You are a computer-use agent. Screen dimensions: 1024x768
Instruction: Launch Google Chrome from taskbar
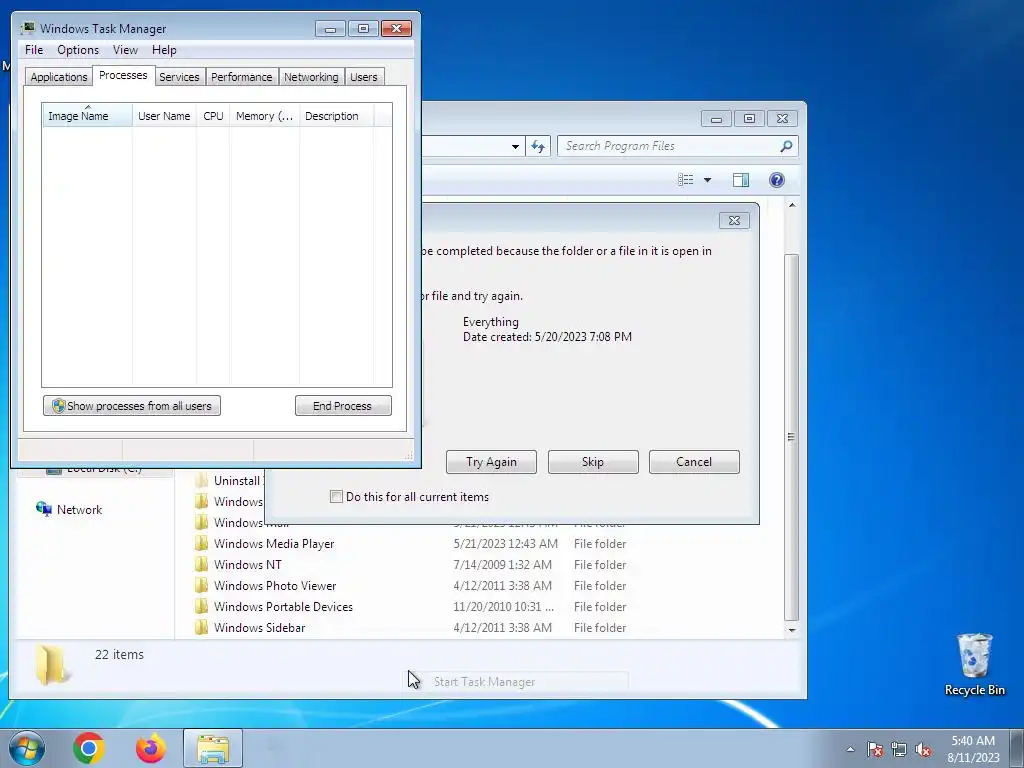[x=89, y=748]
